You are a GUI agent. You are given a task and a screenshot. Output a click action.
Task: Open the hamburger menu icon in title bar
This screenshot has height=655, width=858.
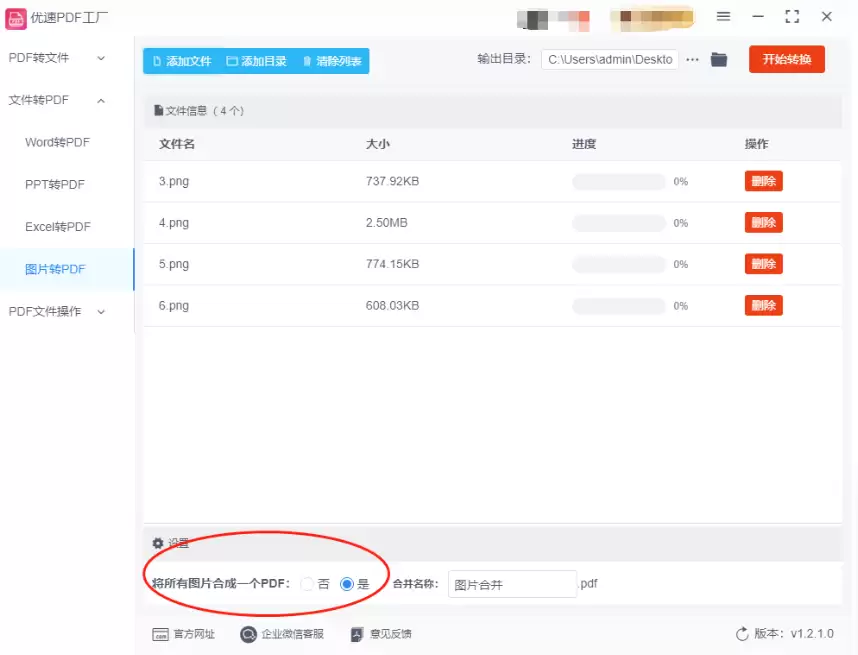pyautogui.click(x=723, y=17)
